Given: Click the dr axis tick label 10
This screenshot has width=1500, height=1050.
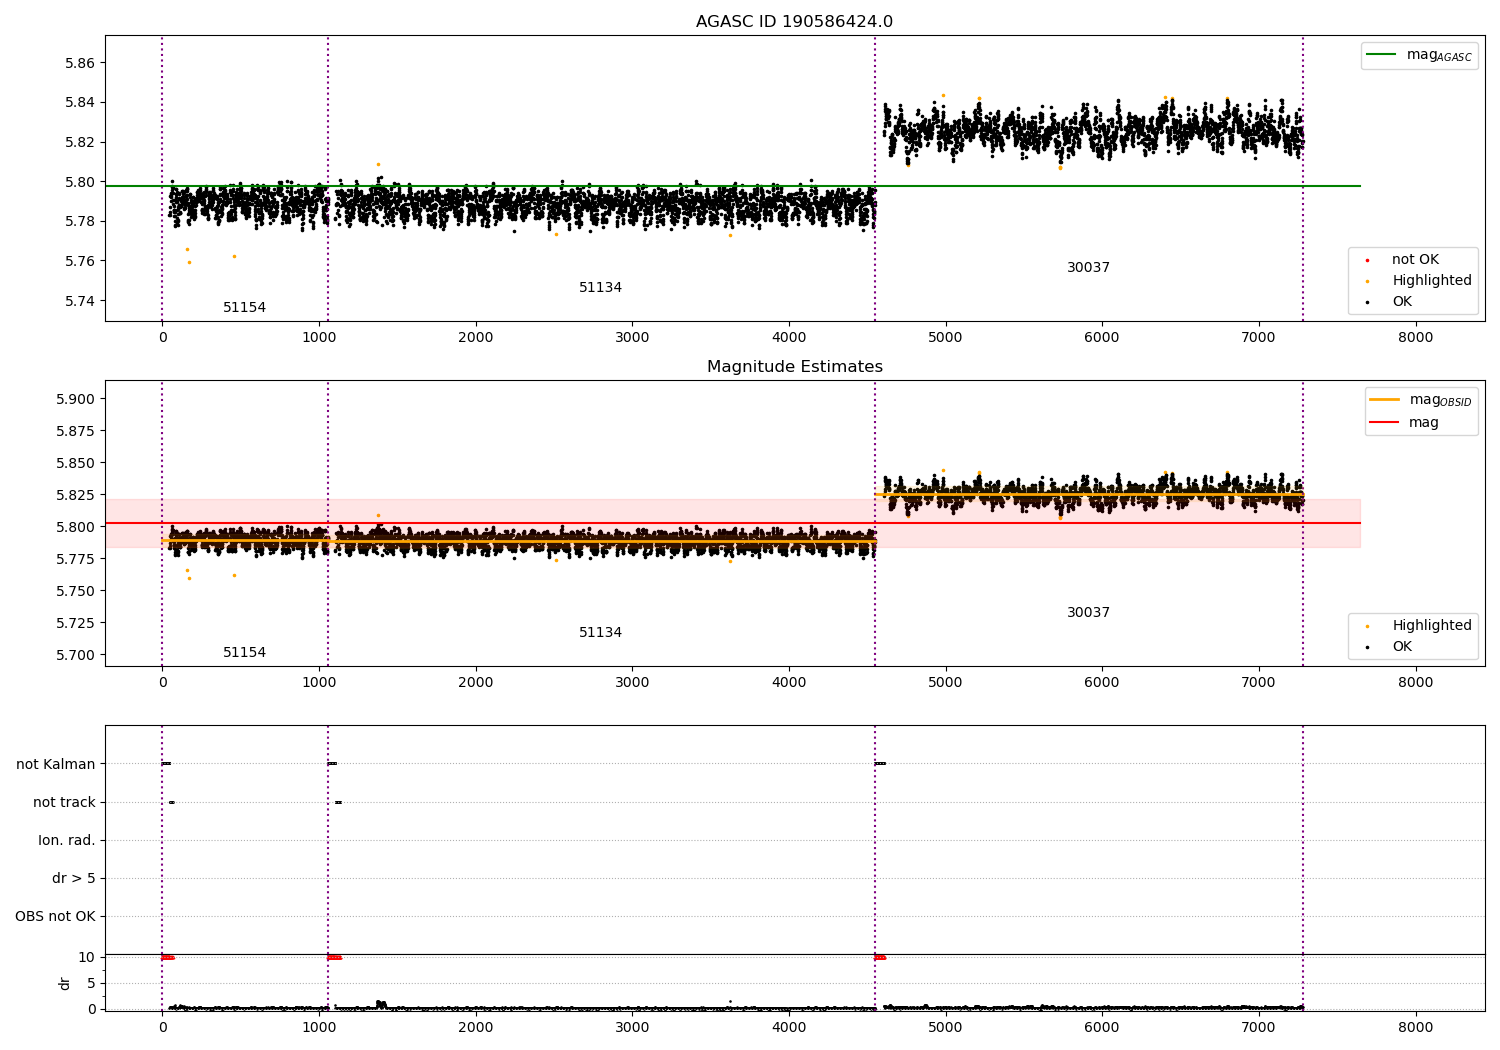Looking at the screenshot, I should [x=87, y=958].
